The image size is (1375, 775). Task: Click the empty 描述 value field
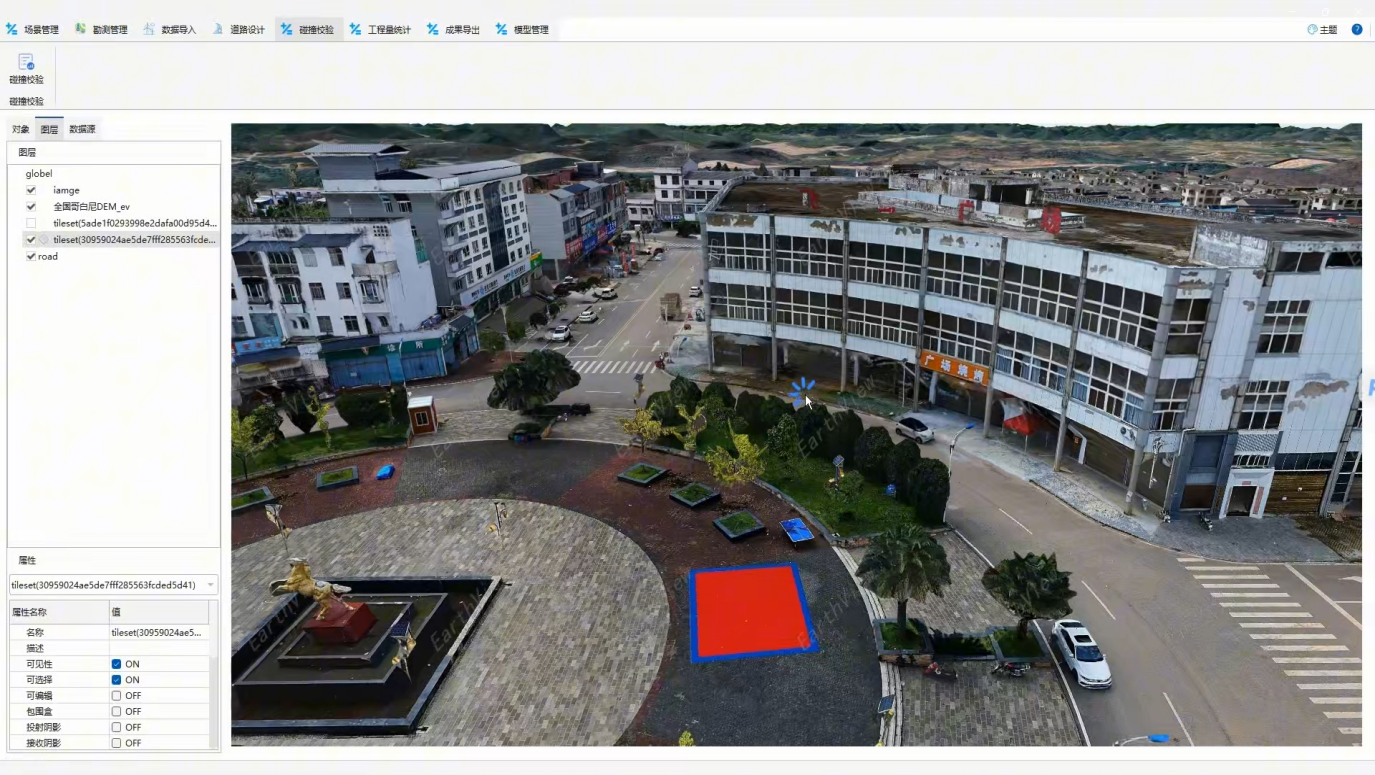coord(159,648)
